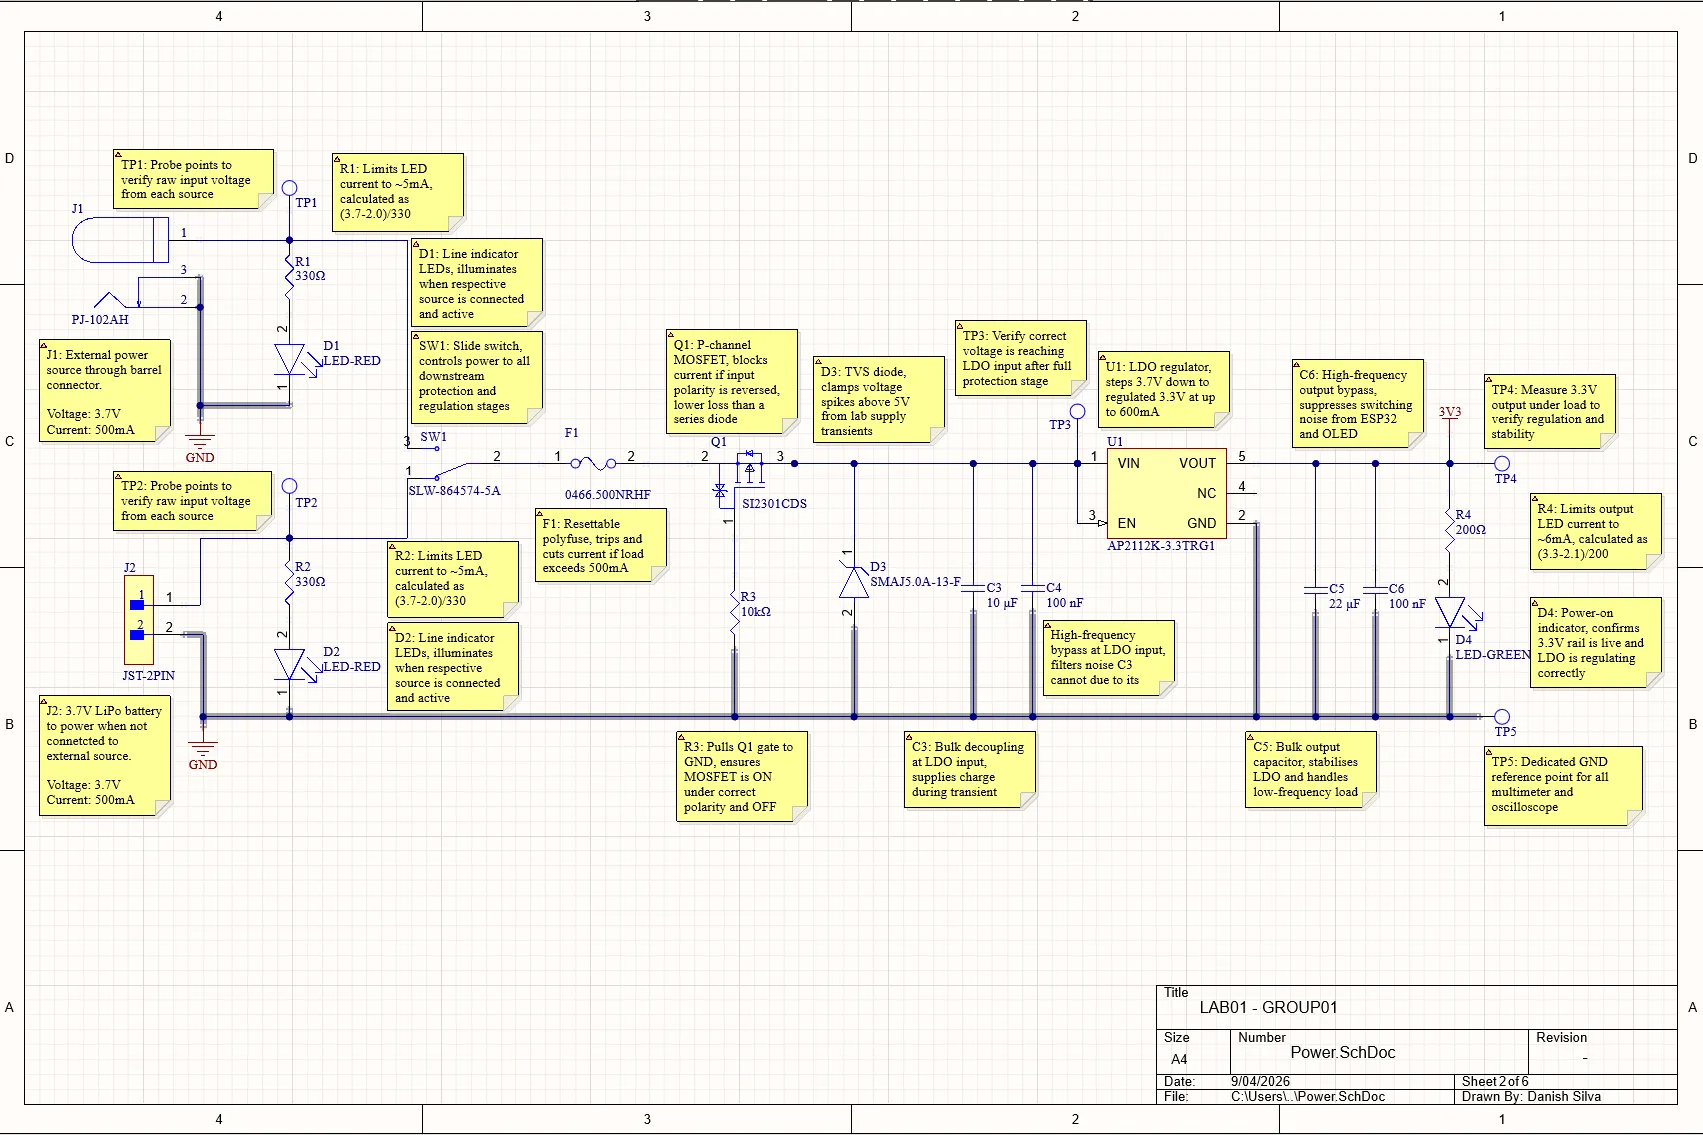Click the TP4 test point circle

[1502, 463]
